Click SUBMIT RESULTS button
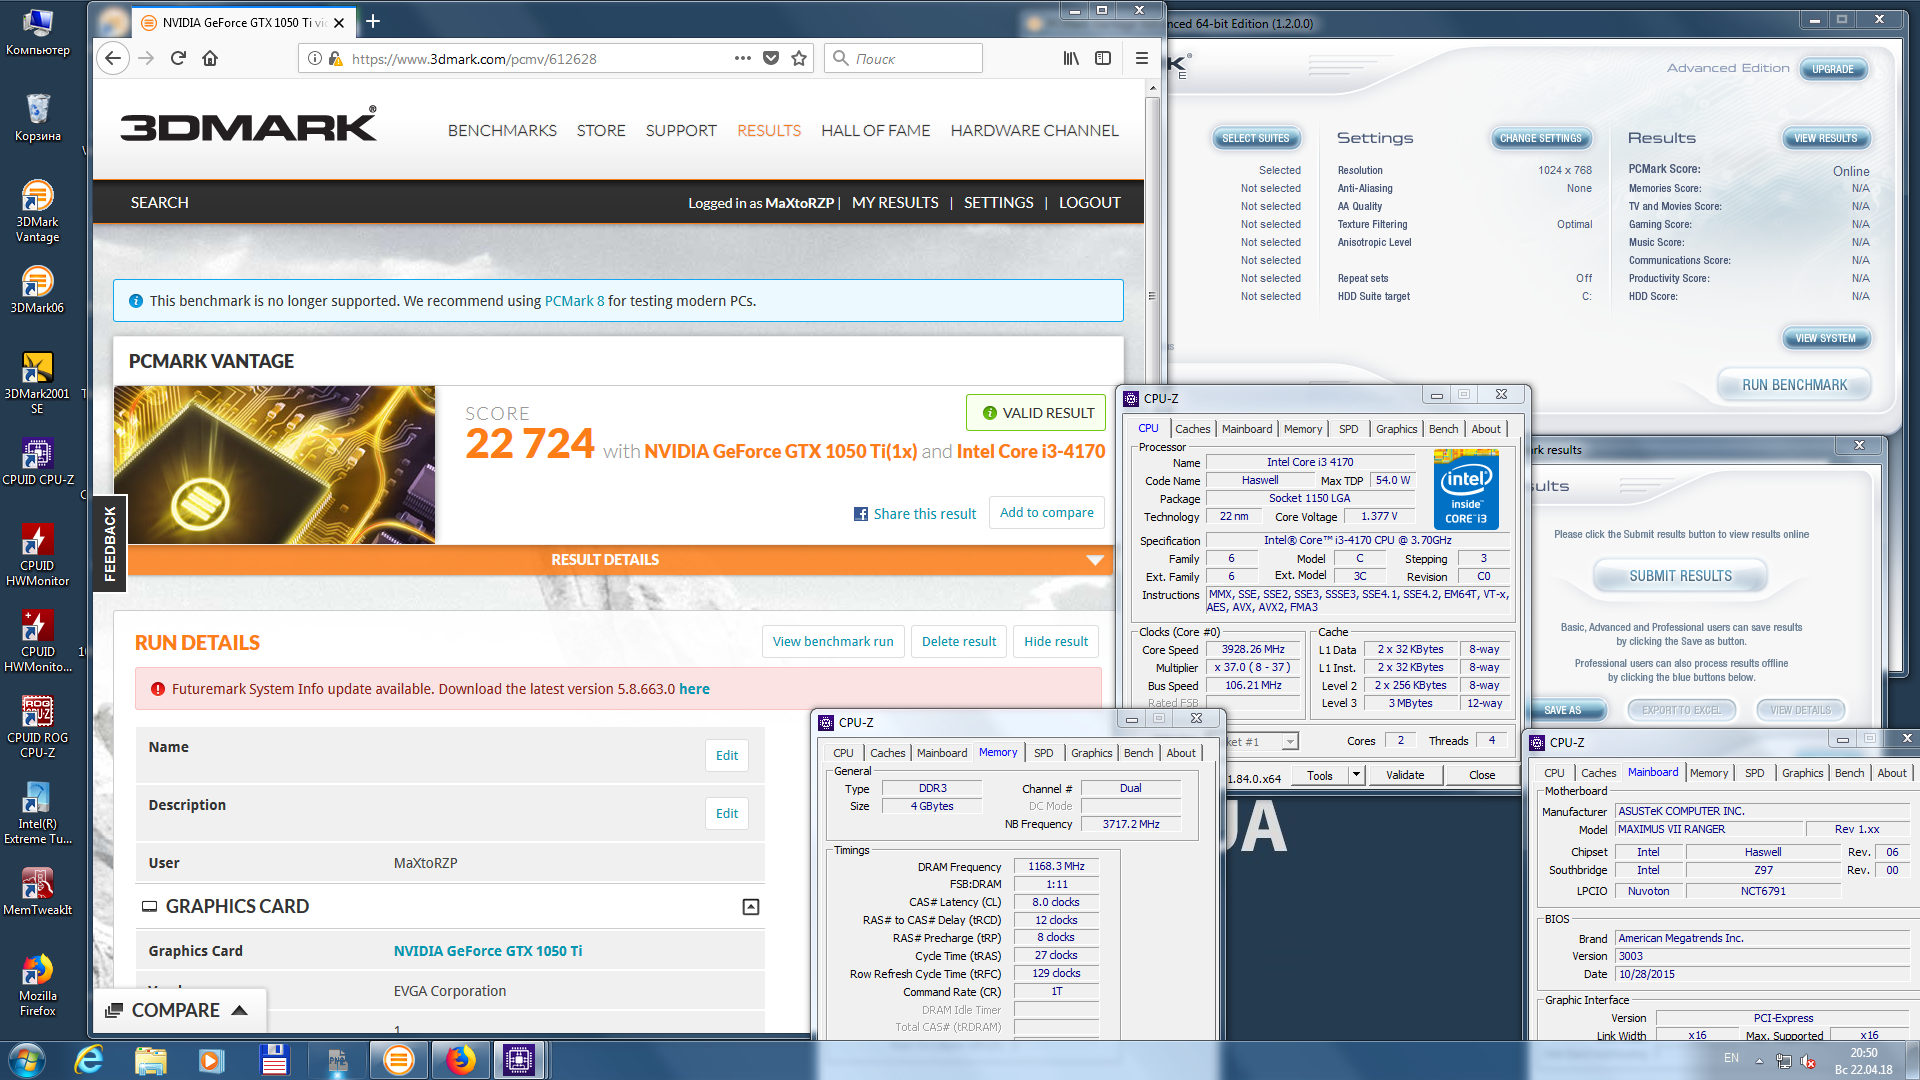The width and height of the screenshot is (1920, 1080). 1680,576
